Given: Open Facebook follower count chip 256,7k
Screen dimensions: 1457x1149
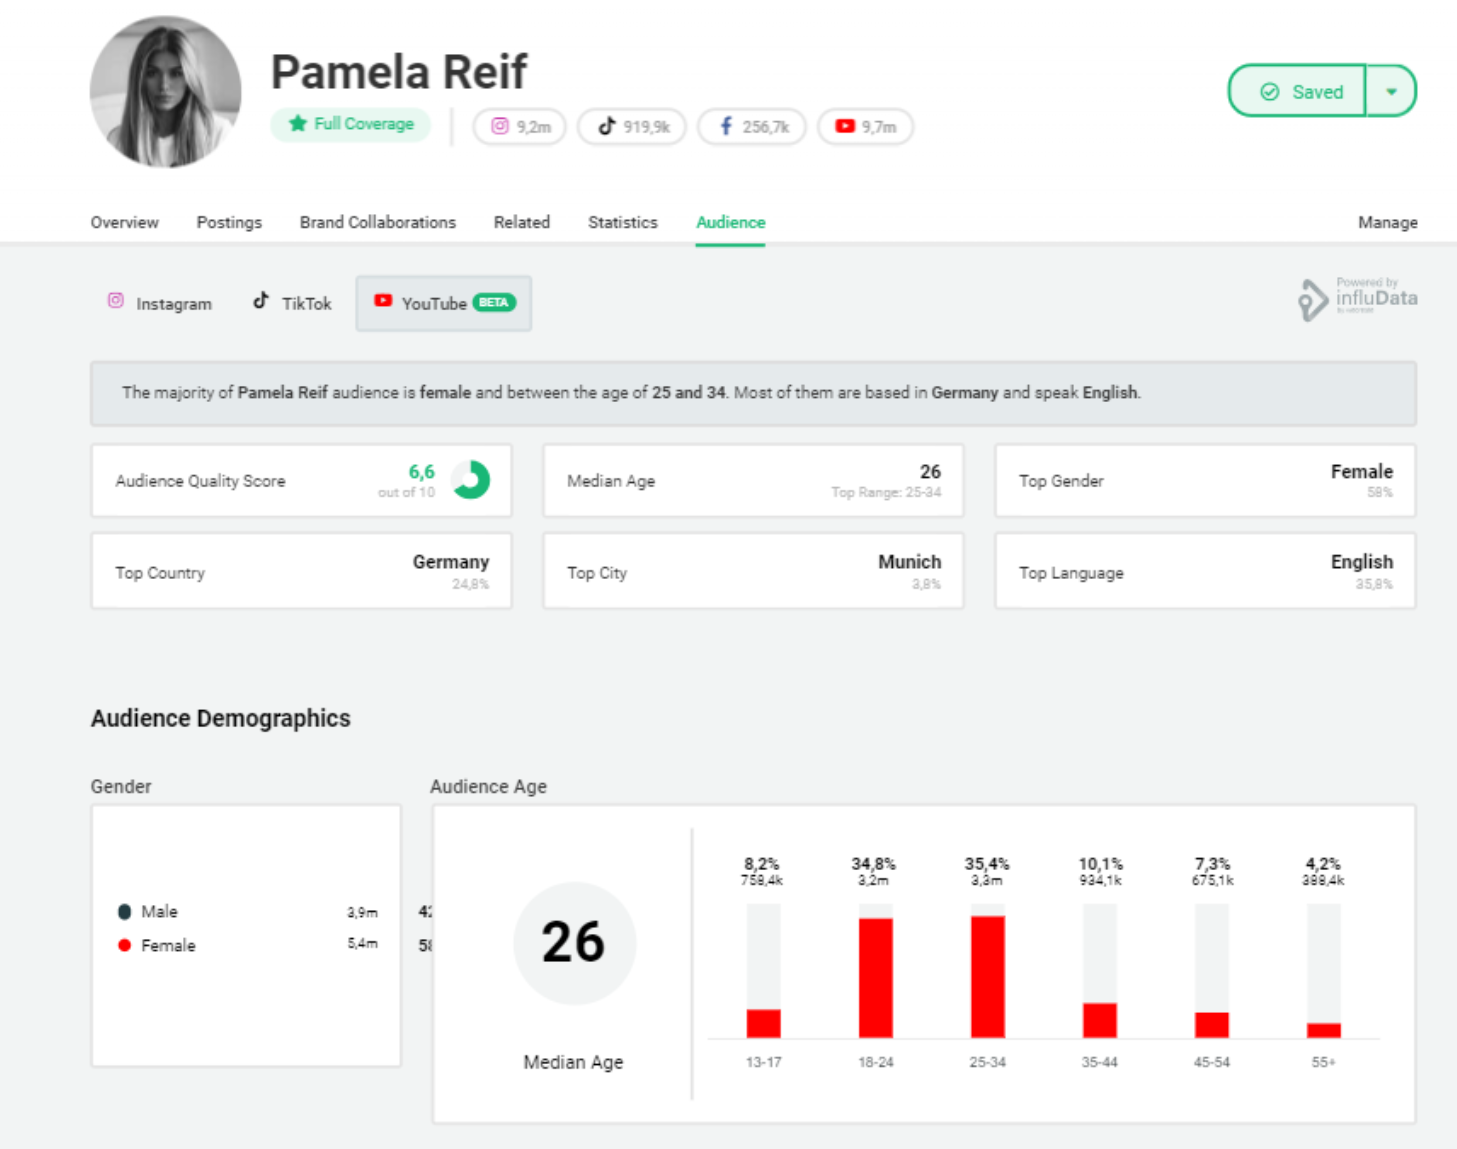Looking at the screenshot, I should pyautogui.click(x=752, y=127).
